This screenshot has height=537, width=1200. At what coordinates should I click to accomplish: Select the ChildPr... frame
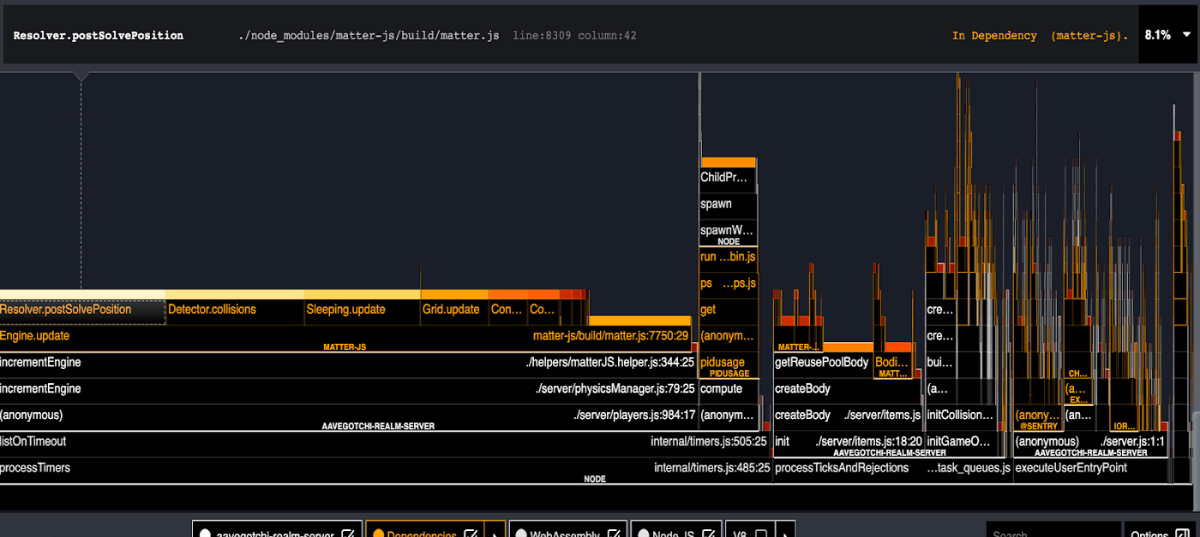click(x=728, y=178)
